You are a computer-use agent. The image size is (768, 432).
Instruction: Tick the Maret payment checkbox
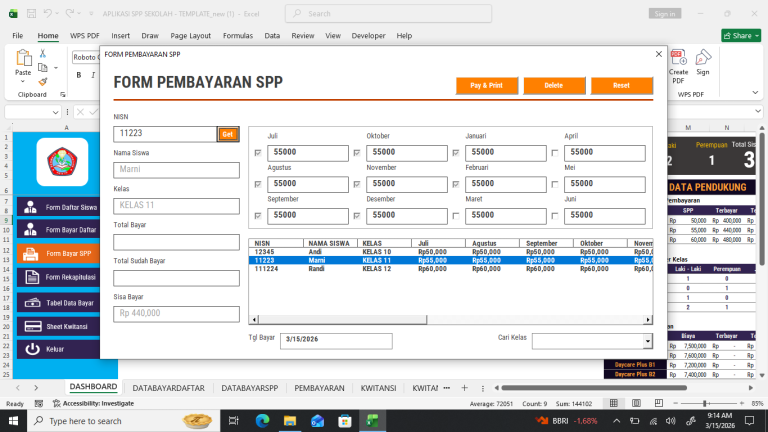click(457, 215)
